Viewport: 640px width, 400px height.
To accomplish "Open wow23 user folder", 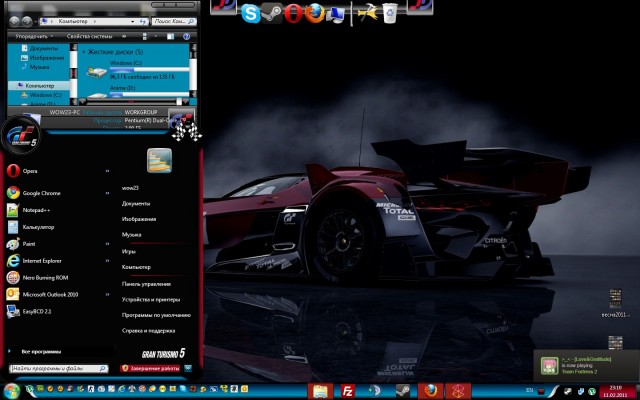I will point(130,188).
